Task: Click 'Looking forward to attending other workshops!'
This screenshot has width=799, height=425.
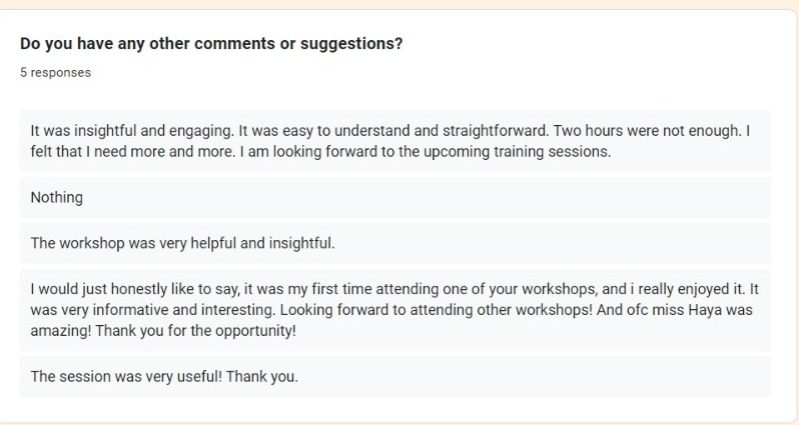Action: [436, 310]
